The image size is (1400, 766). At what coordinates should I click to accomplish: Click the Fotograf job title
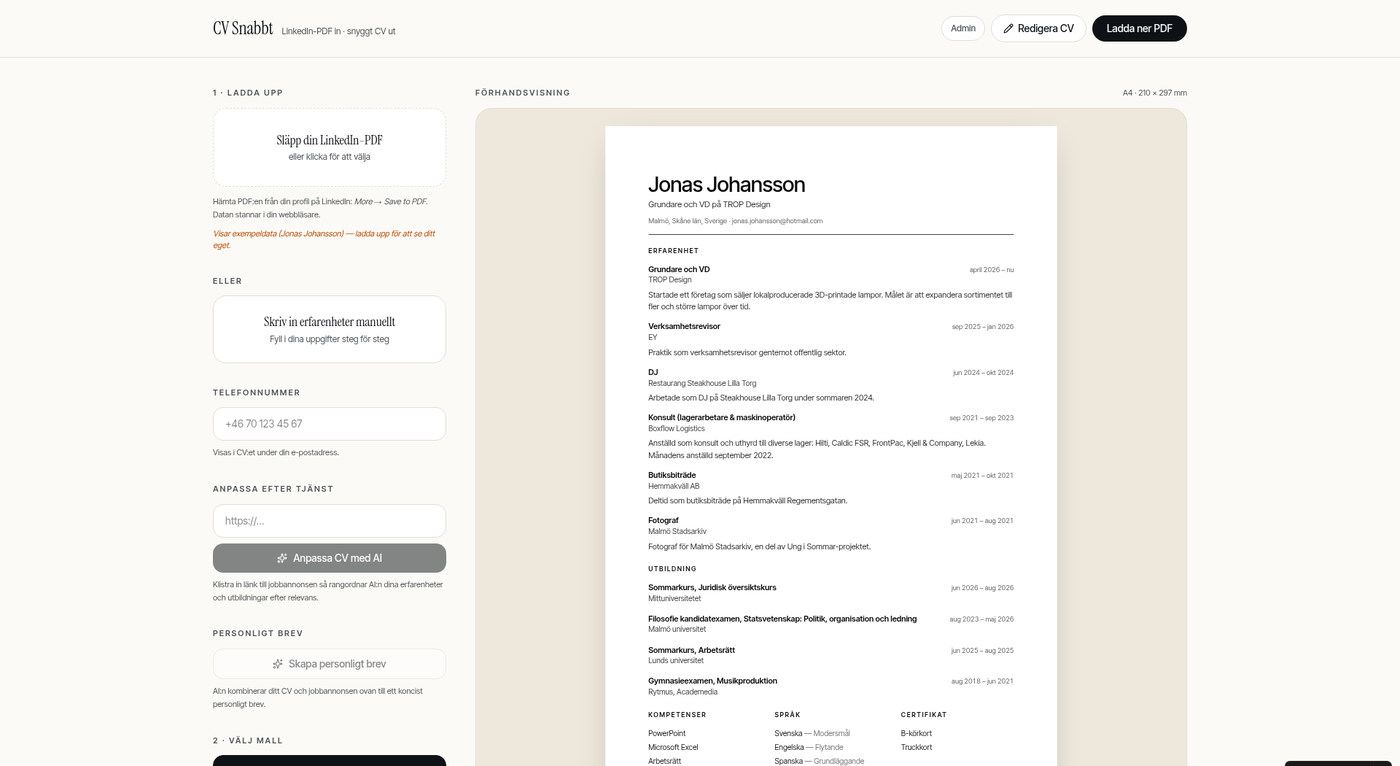tap(663, 520)
